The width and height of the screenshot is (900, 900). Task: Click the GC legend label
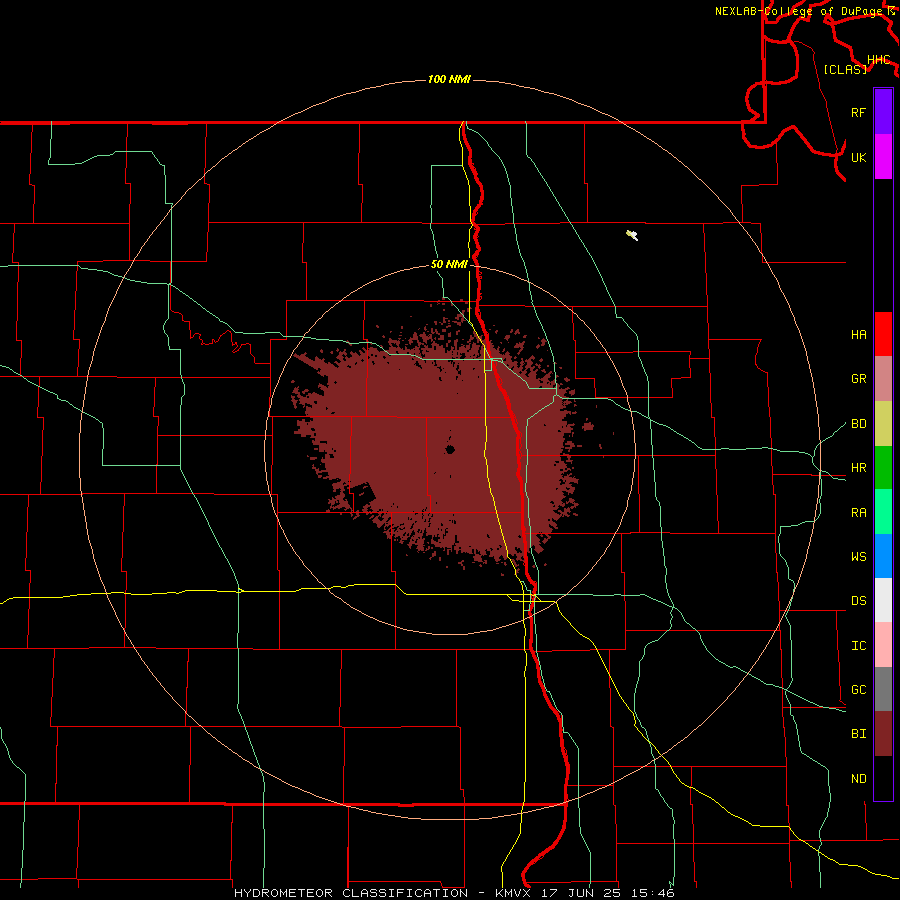click(x=859, y=690)
